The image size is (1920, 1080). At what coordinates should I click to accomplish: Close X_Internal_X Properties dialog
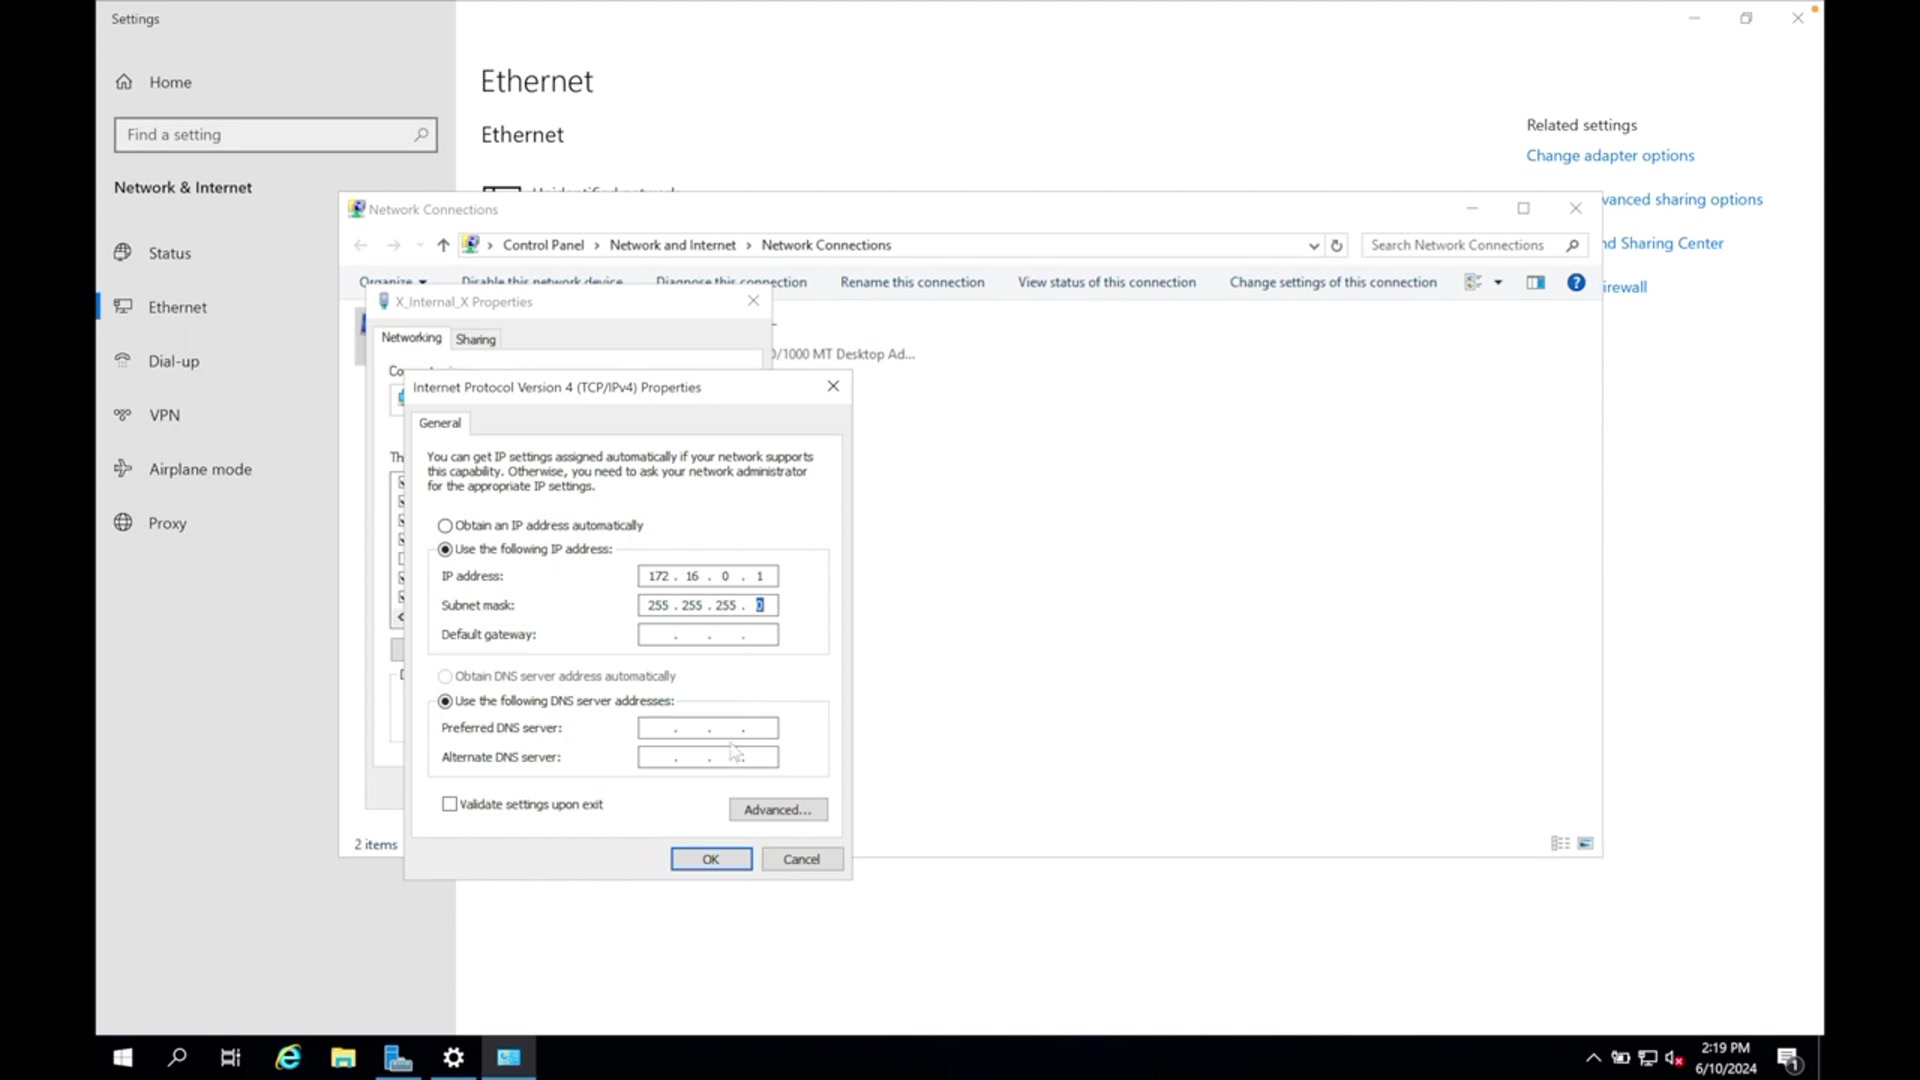click(x=754, y=300)
